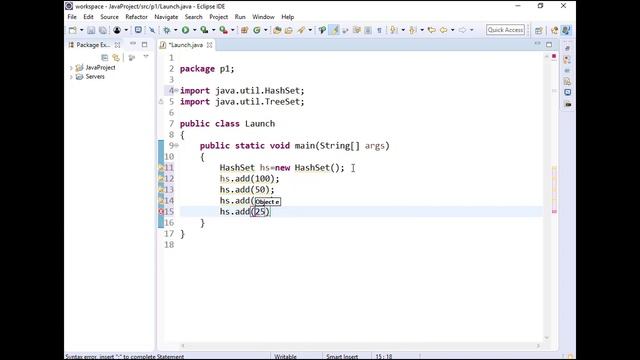This screenshot has height=360, width=640.
Task: Click the Run (green play) button
Action: 185,30
